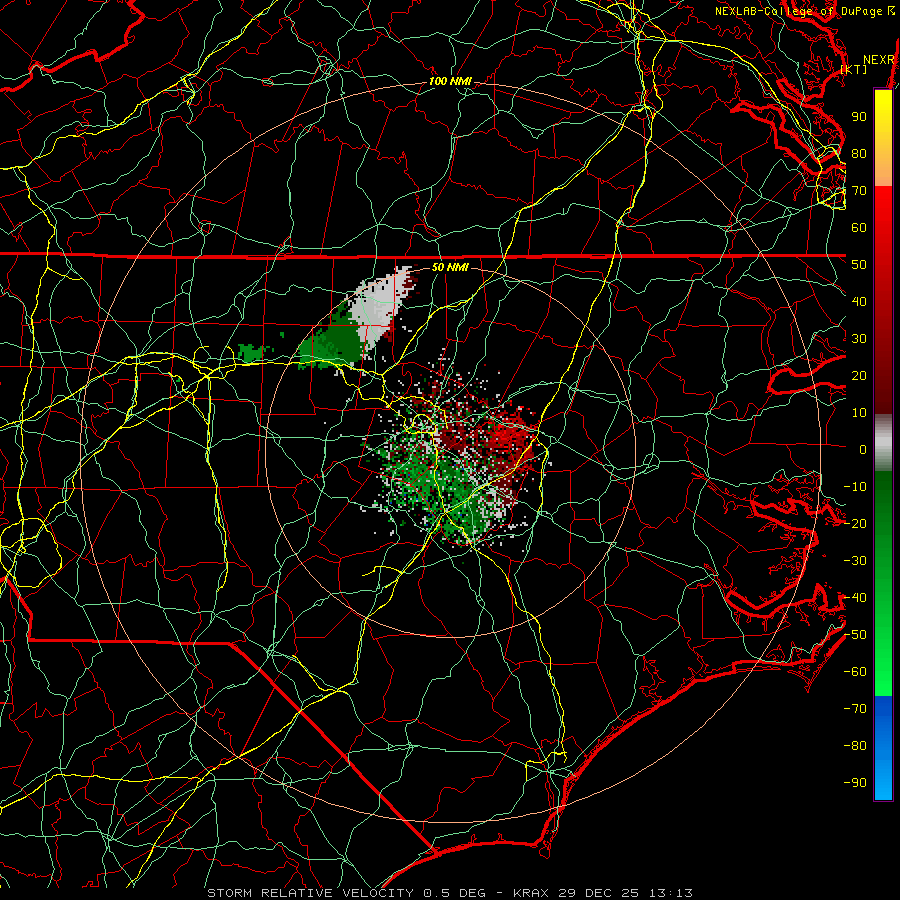900x900 pixels.
Task: Click the 80 value on the velocity scale
Action: point(859,154)
